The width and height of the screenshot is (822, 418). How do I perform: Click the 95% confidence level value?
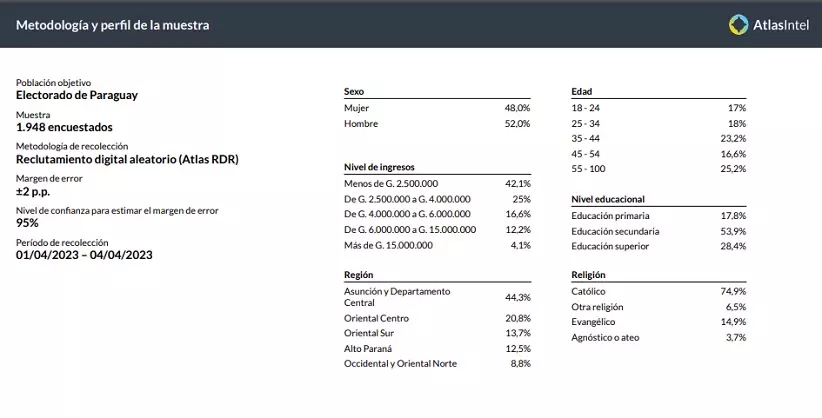pyautogui.click(x=28, y=223)
